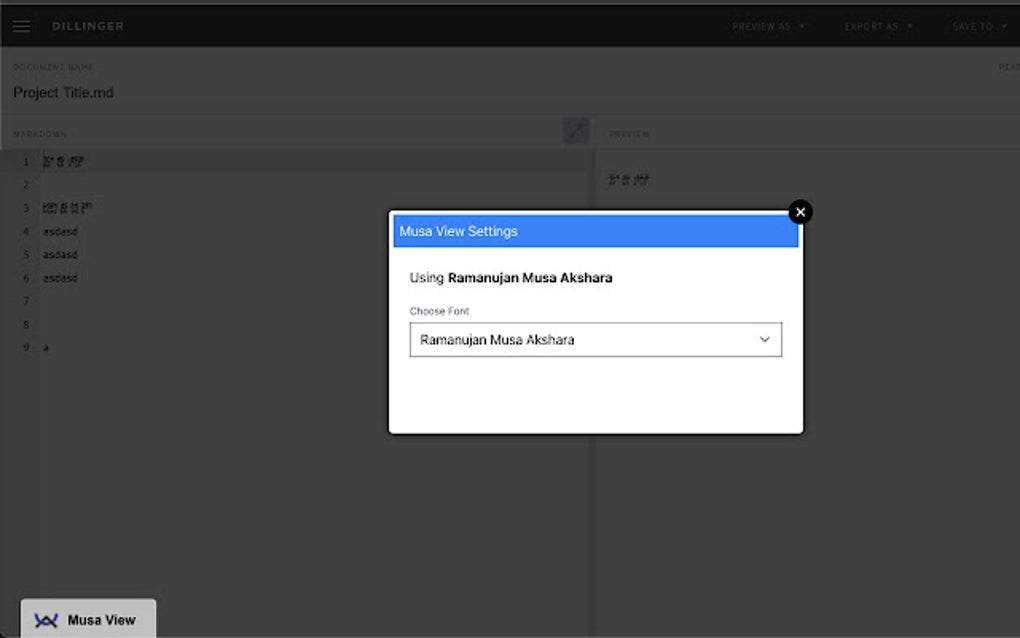Select the MARKDOWN pane header
Screen dimensions: 1020x638
tap(40, 133)
